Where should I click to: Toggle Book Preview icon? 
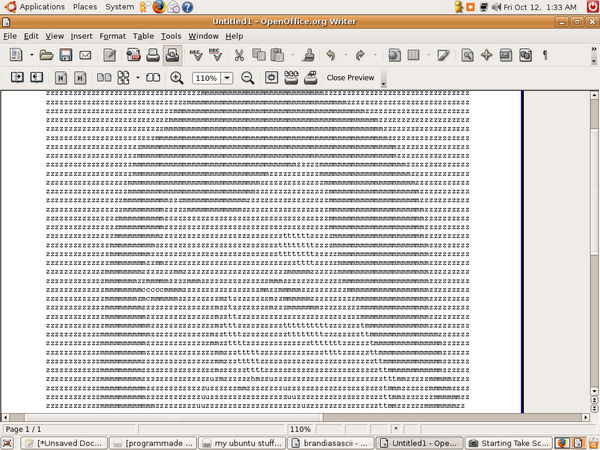click(153, 78)
